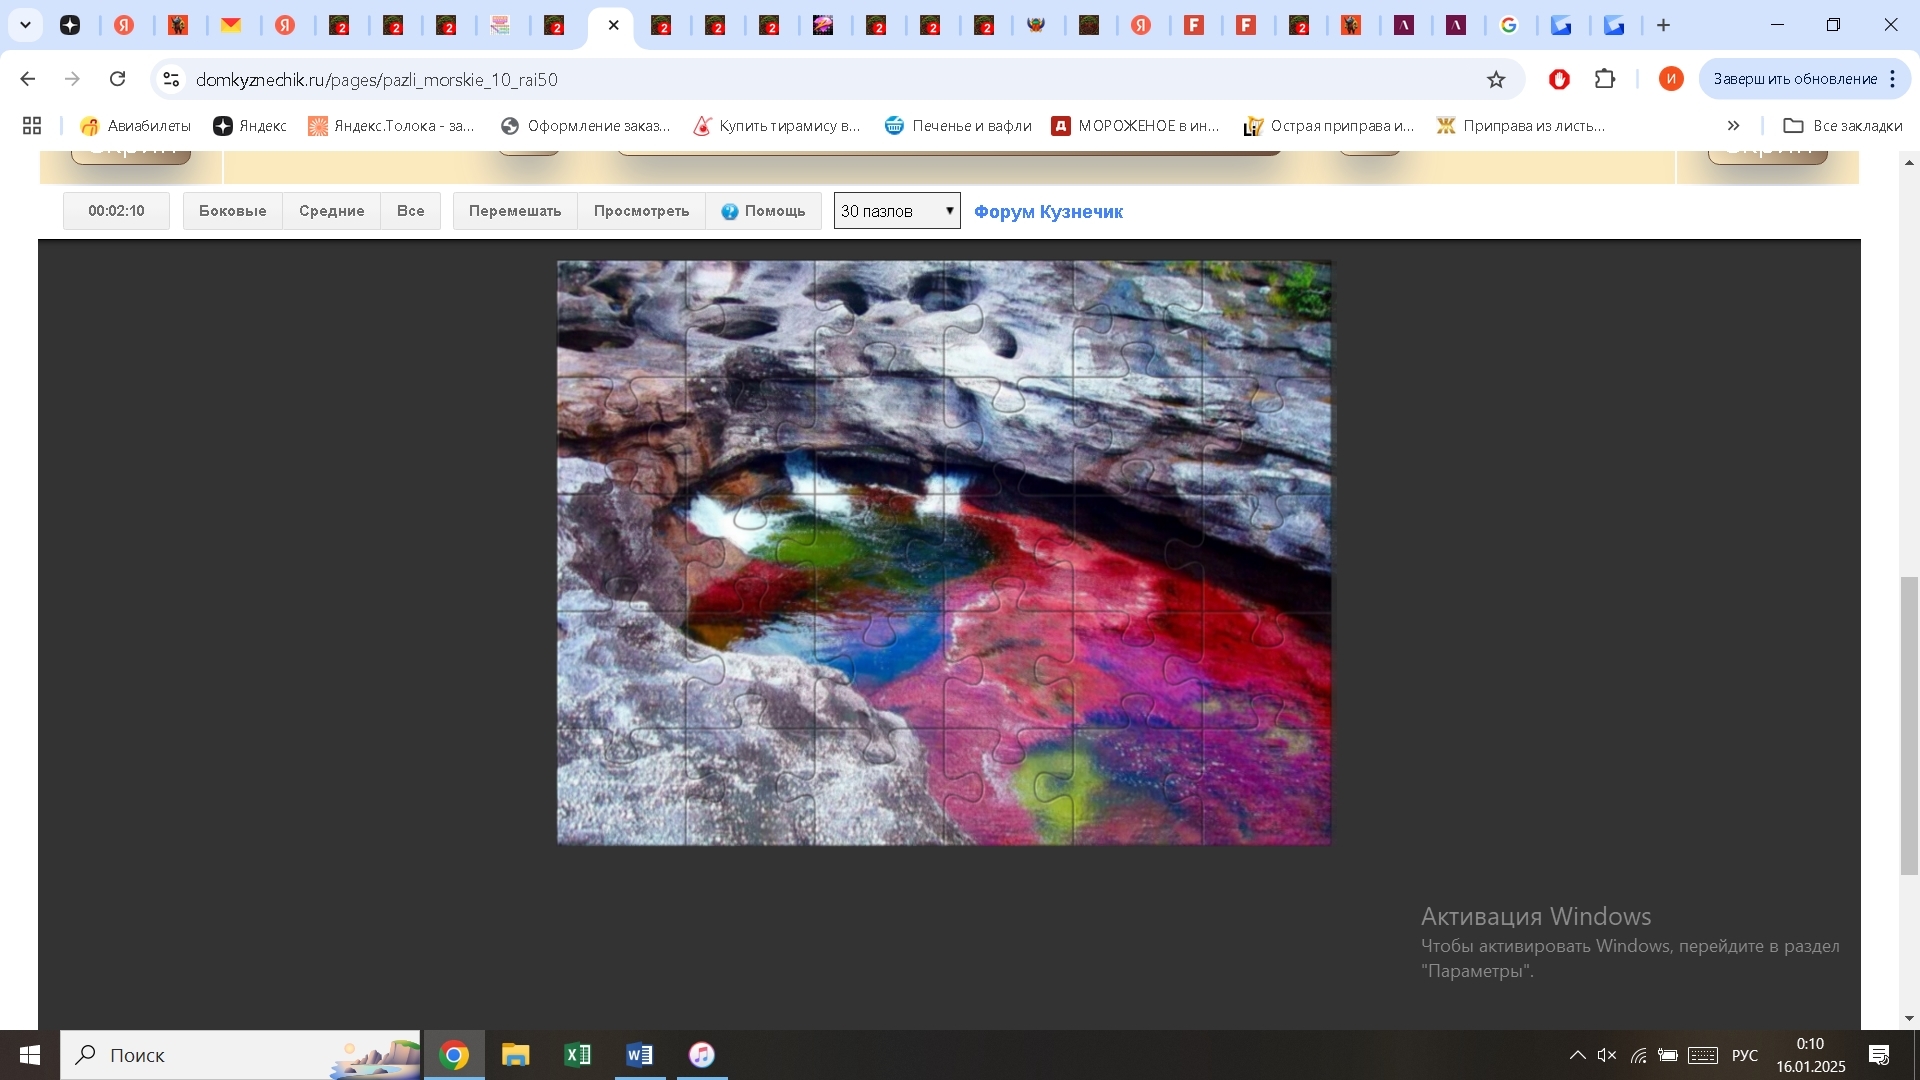The width and height of the screenshot is (1920, 1080).
Task: Open iTunes music app from the taskbar
Action: pos(702,1055)
